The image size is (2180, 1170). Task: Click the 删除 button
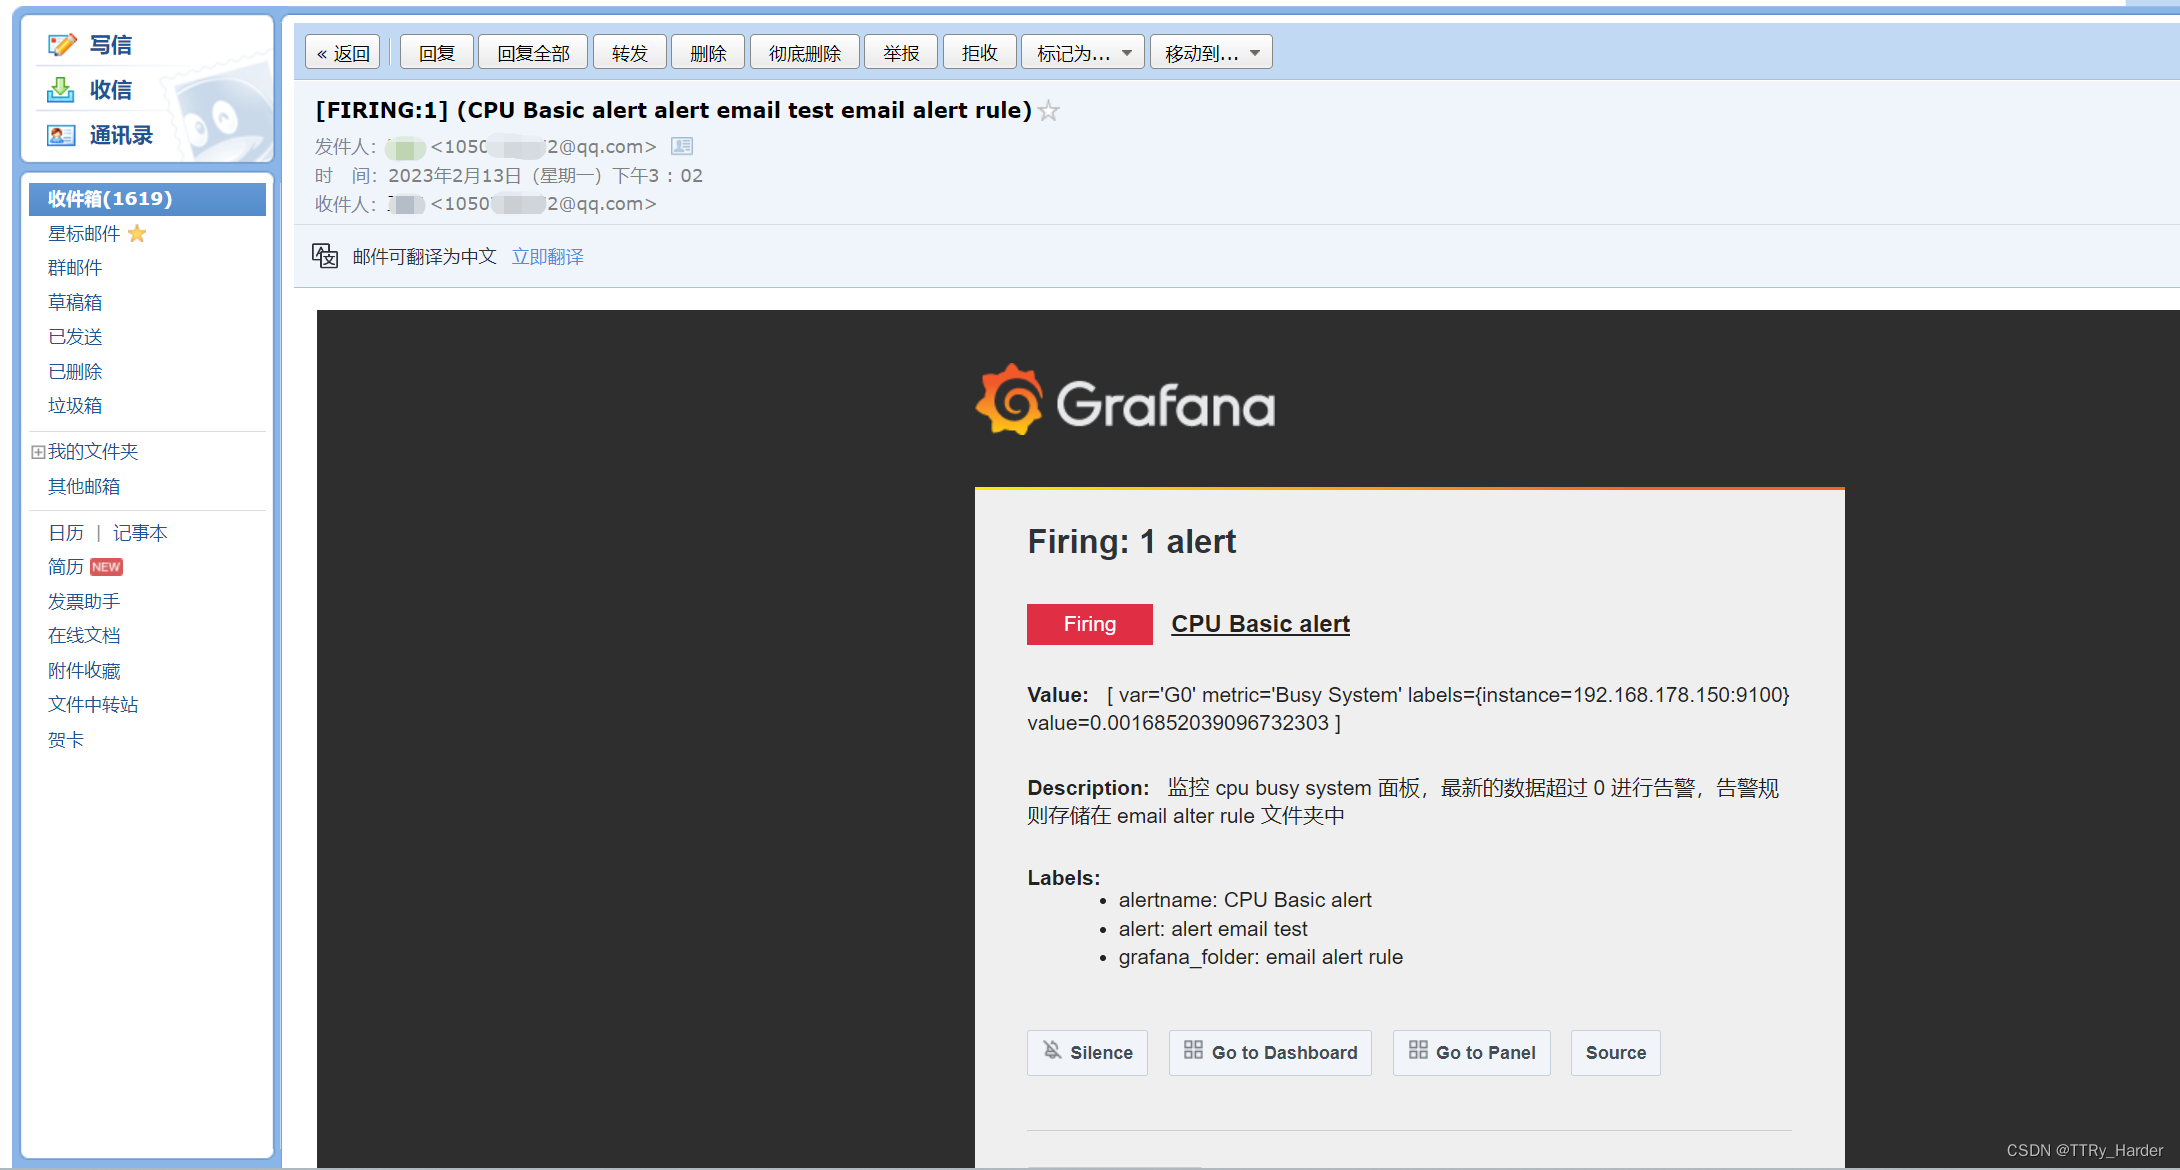[708, 53]
